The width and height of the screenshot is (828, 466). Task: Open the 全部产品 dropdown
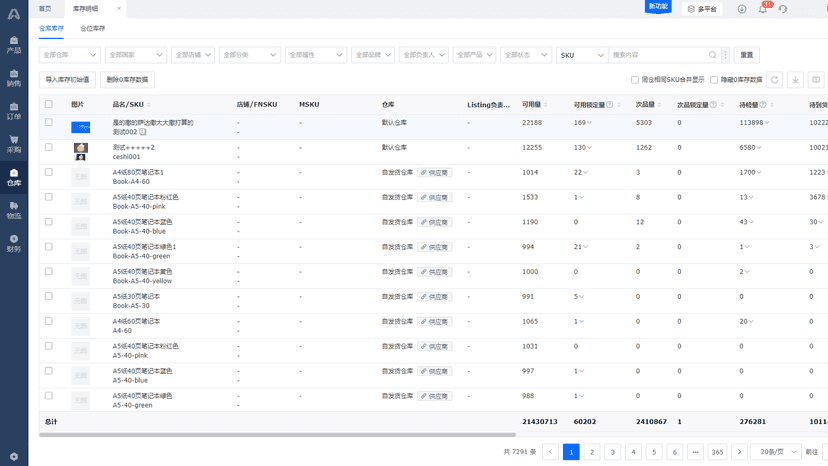tap(474, 55)
